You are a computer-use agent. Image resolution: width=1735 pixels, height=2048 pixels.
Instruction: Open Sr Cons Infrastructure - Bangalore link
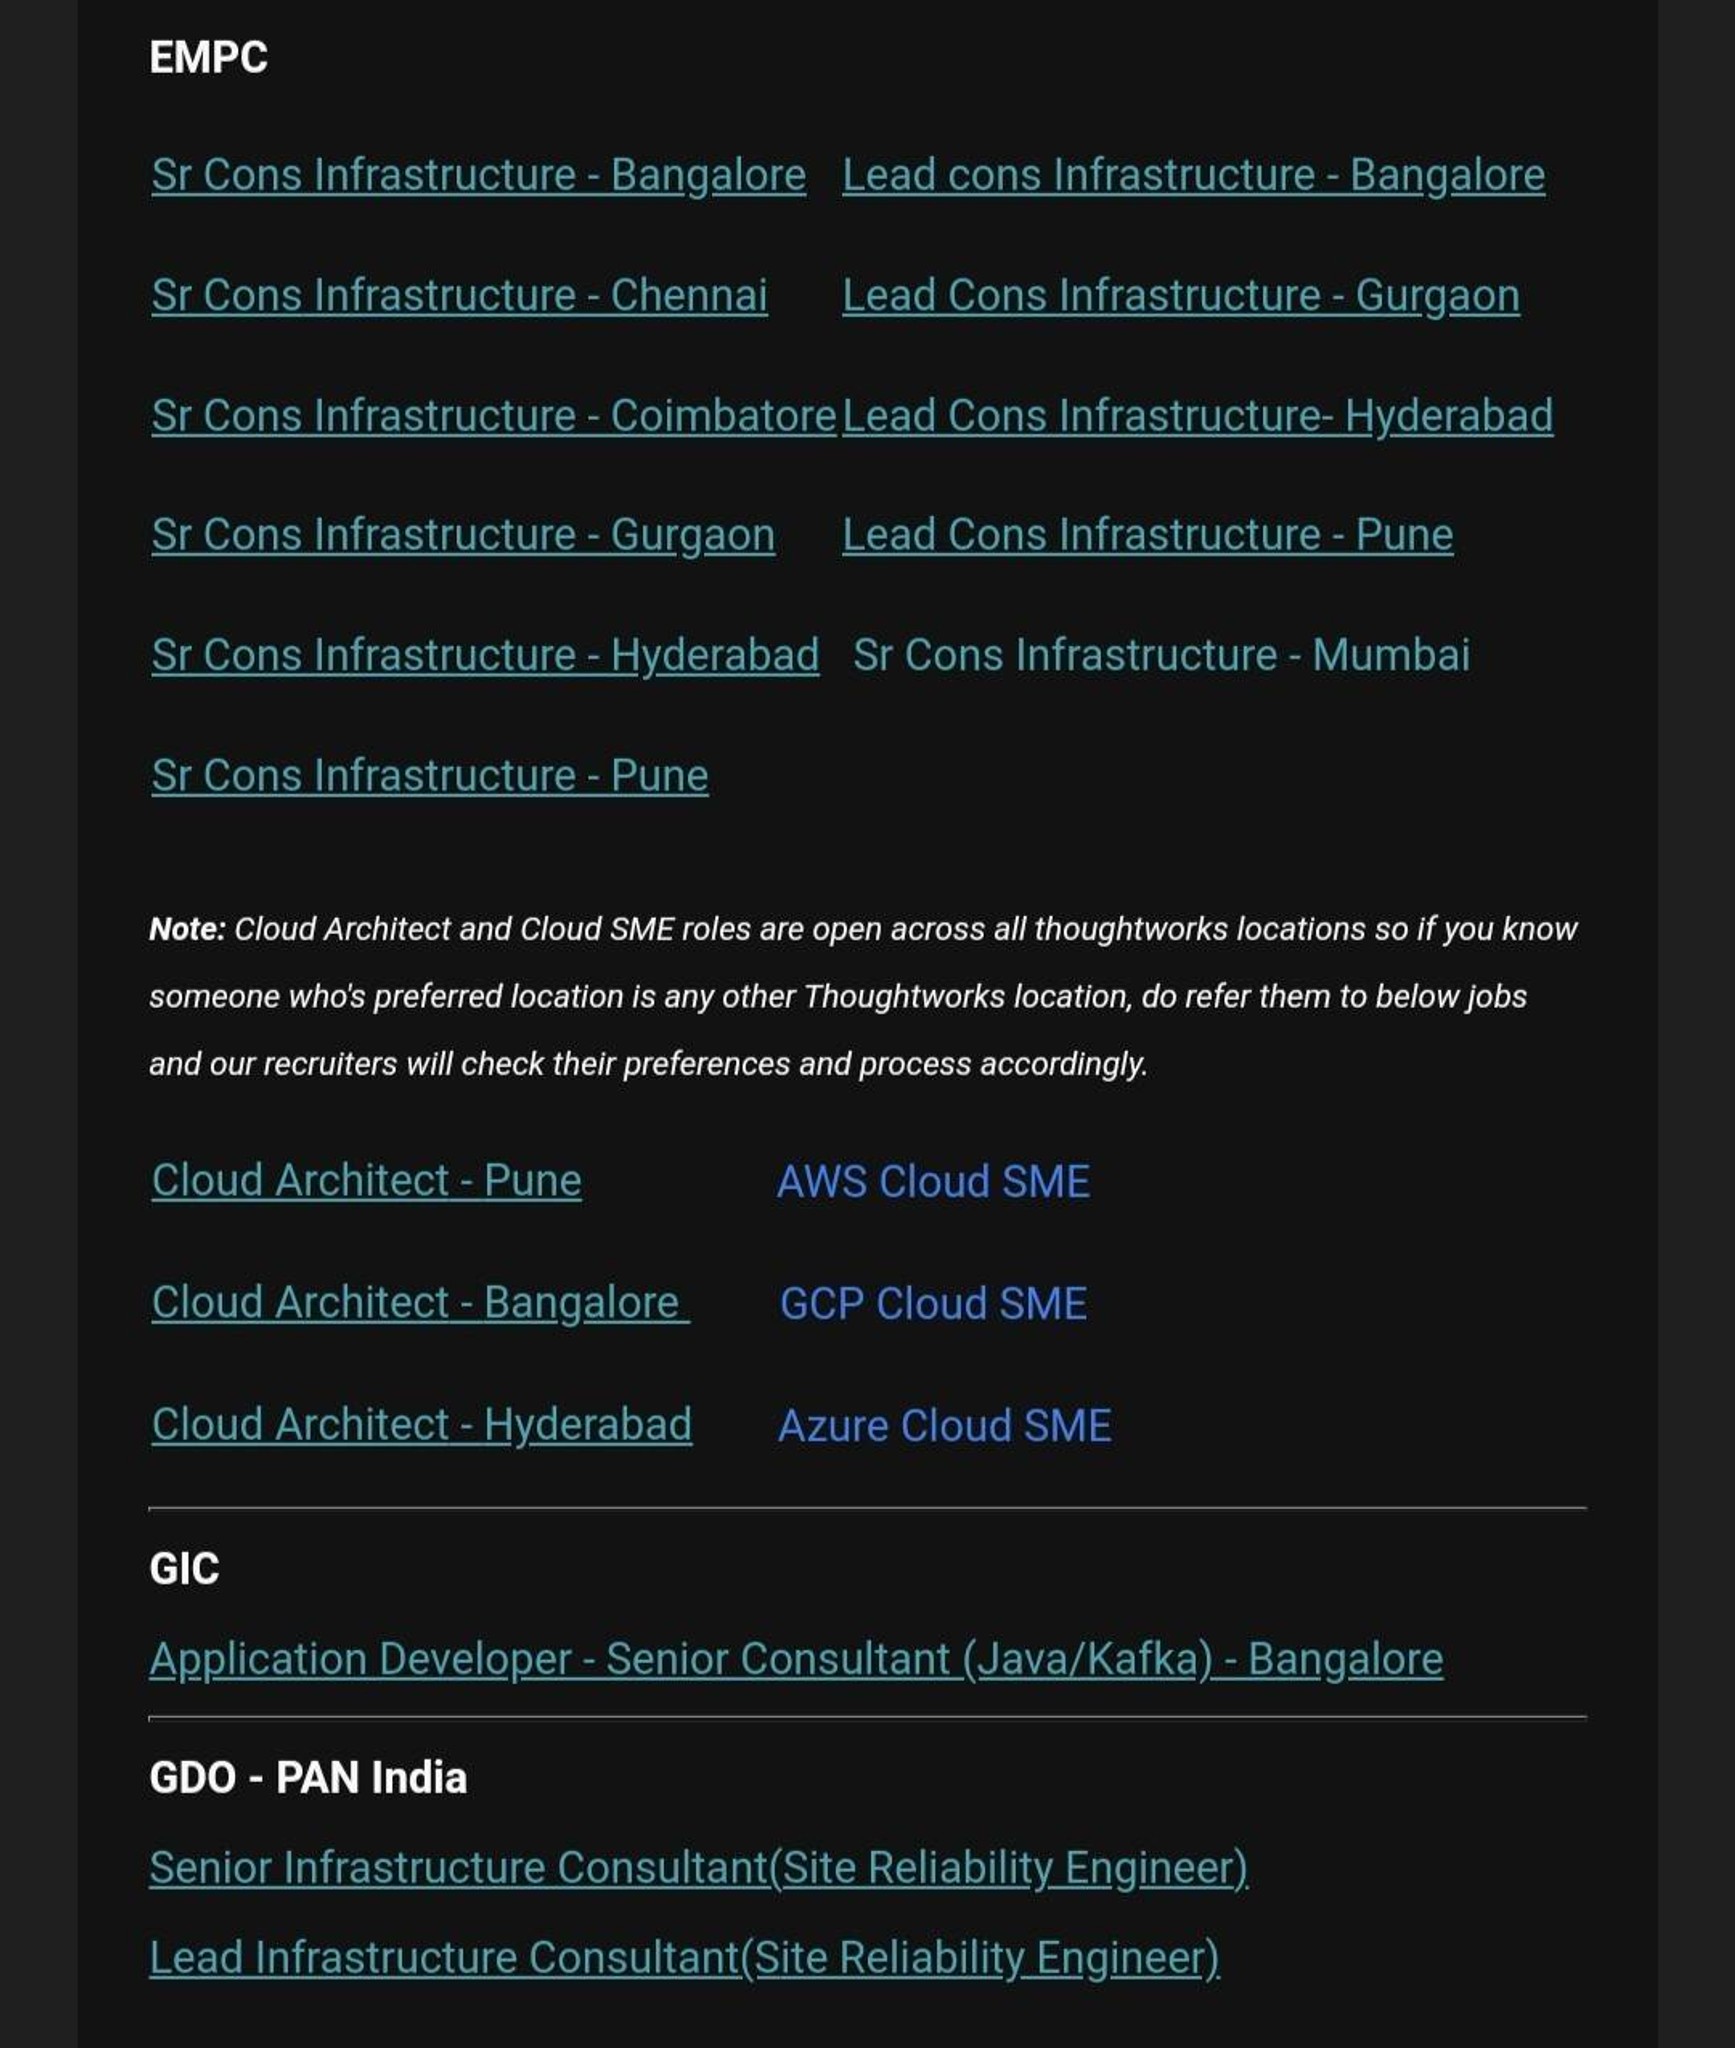[478, 176]
